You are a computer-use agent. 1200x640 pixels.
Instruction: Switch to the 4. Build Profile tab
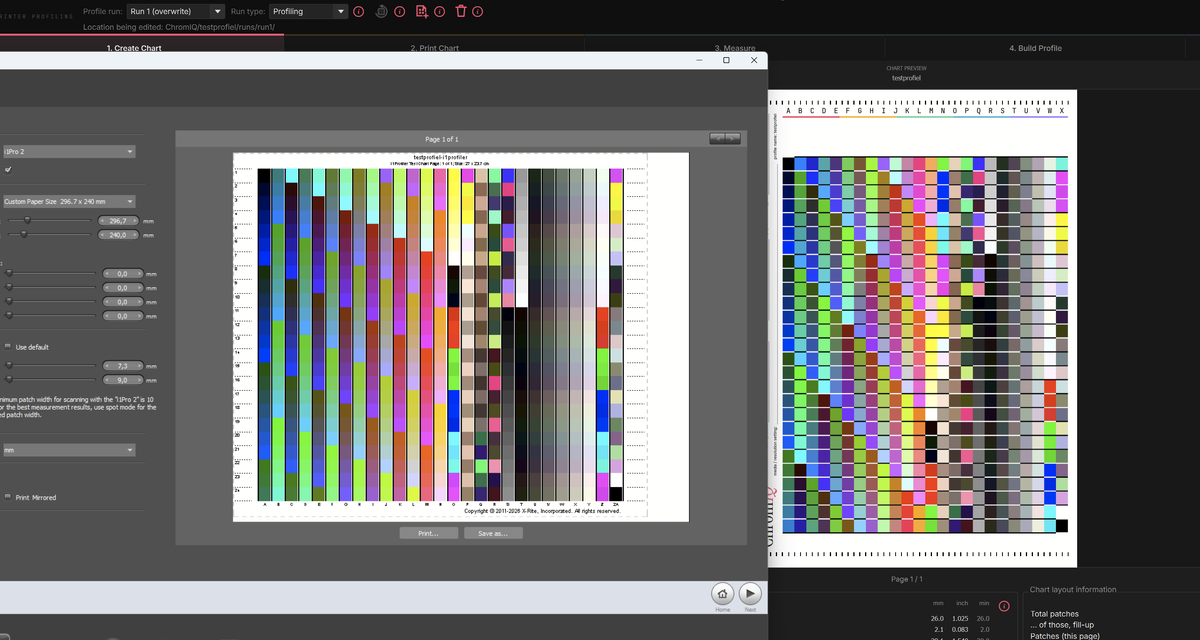click(1035, 48)
